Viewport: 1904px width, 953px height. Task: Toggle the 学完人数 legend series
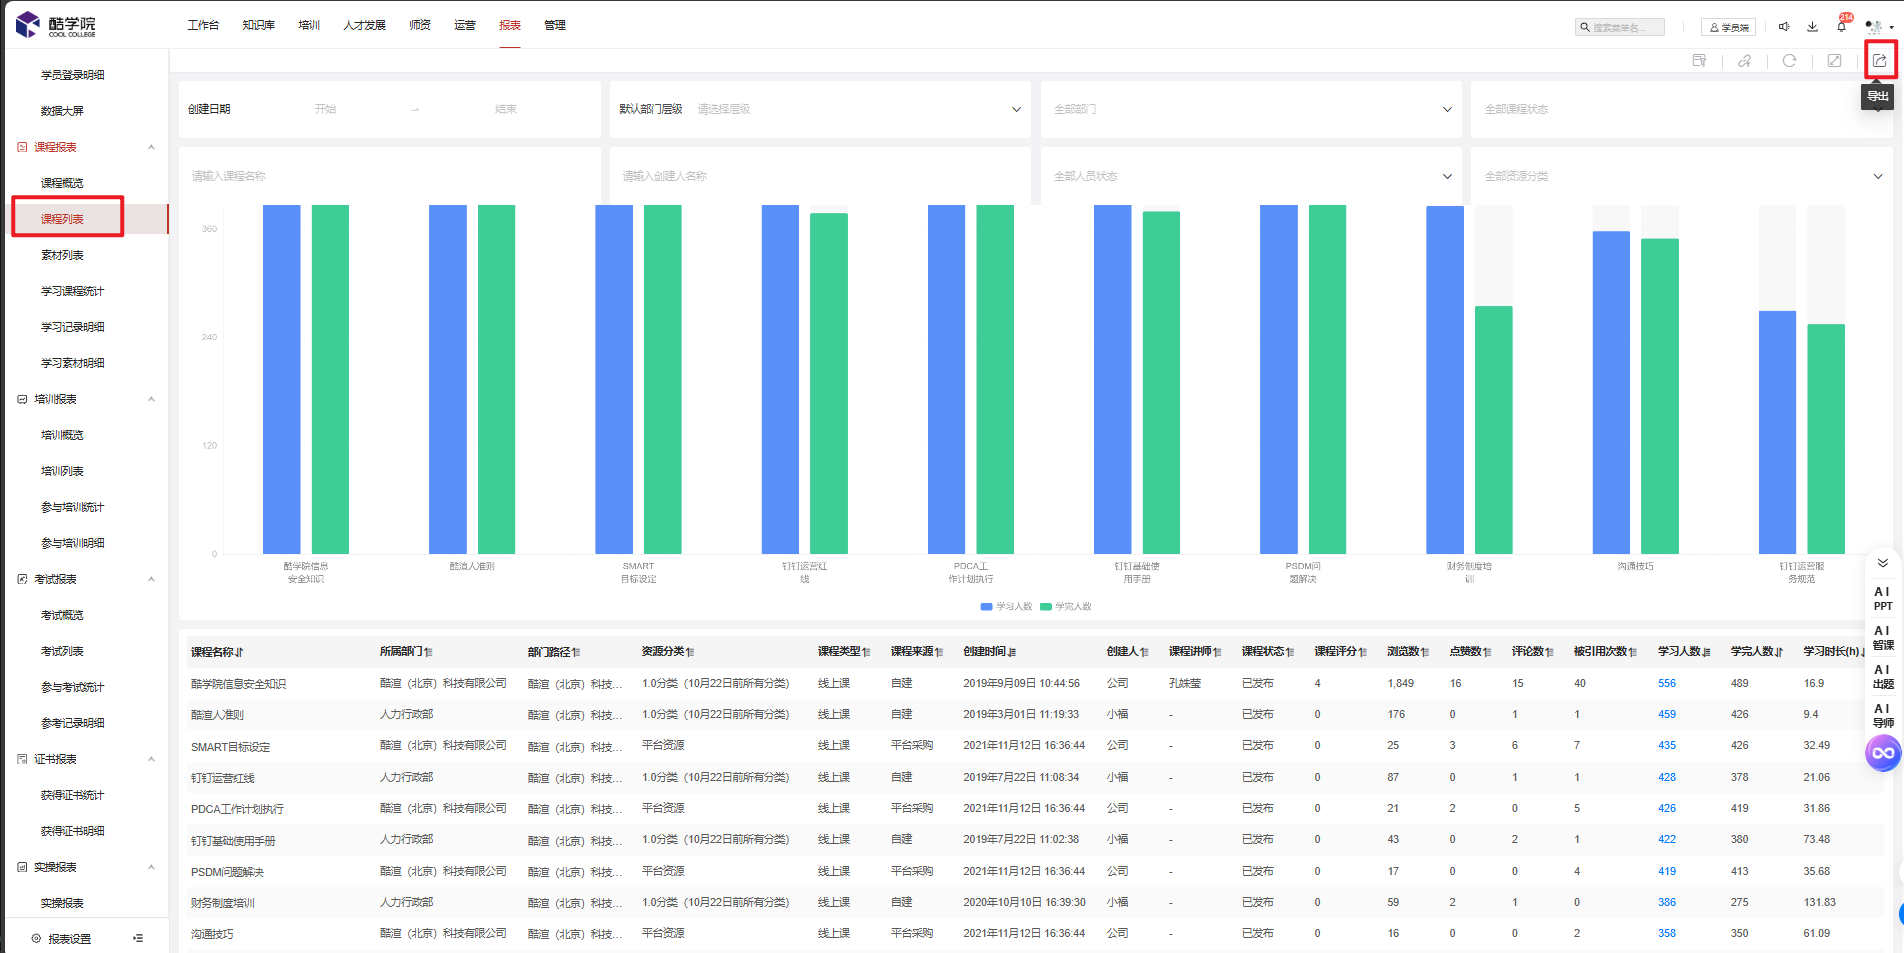1066,606
